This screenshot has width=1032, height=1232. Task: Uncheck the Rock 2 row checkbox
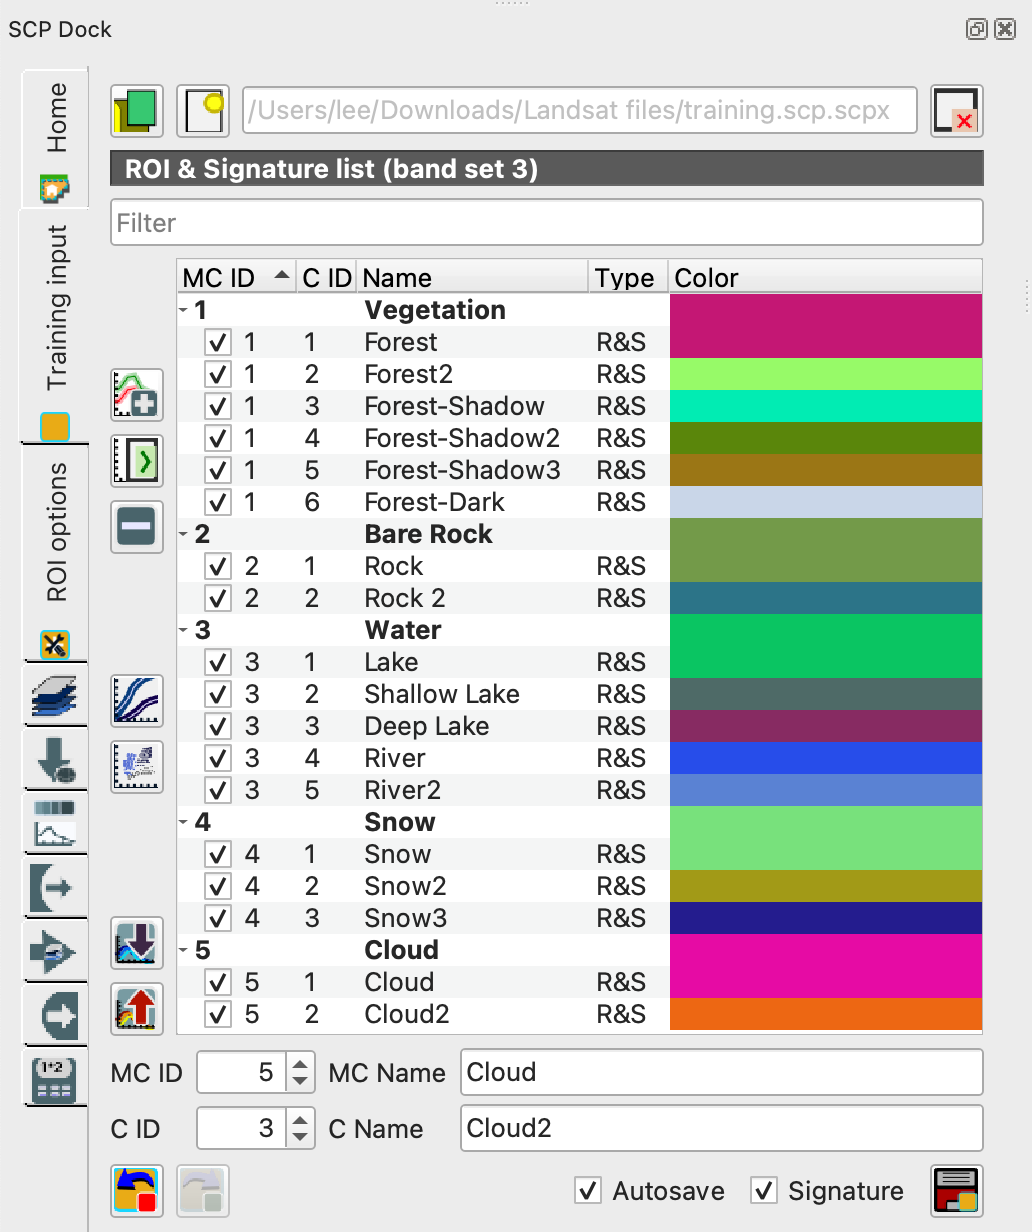(218, 598)
